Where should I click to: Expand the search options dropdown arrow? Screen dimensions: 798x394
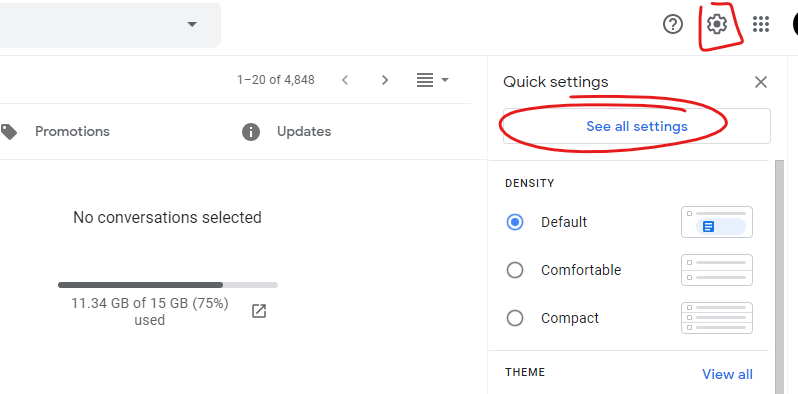point(192,24)
